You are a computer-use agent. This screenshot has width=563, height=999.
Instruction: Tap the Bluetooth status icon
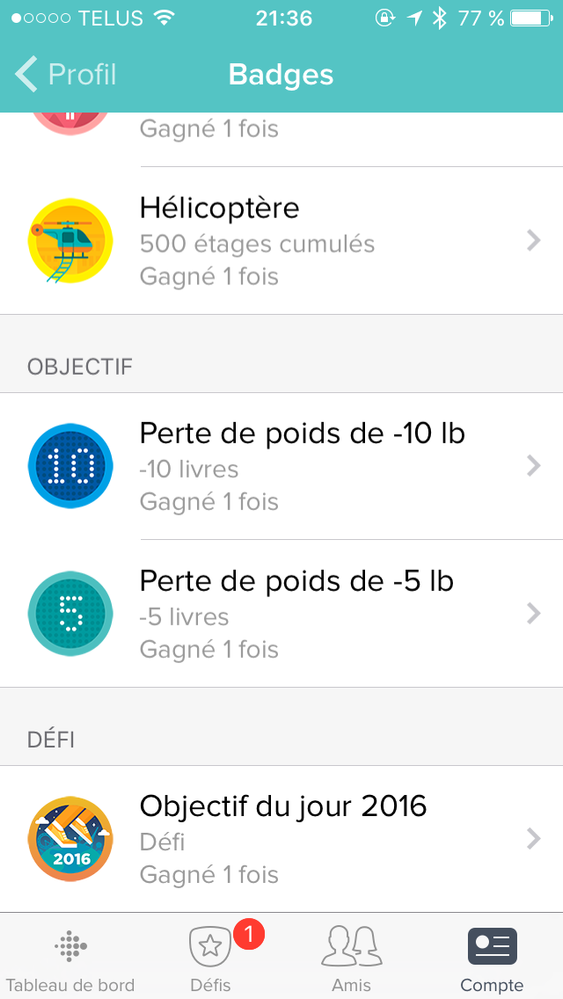pos(439,18)
